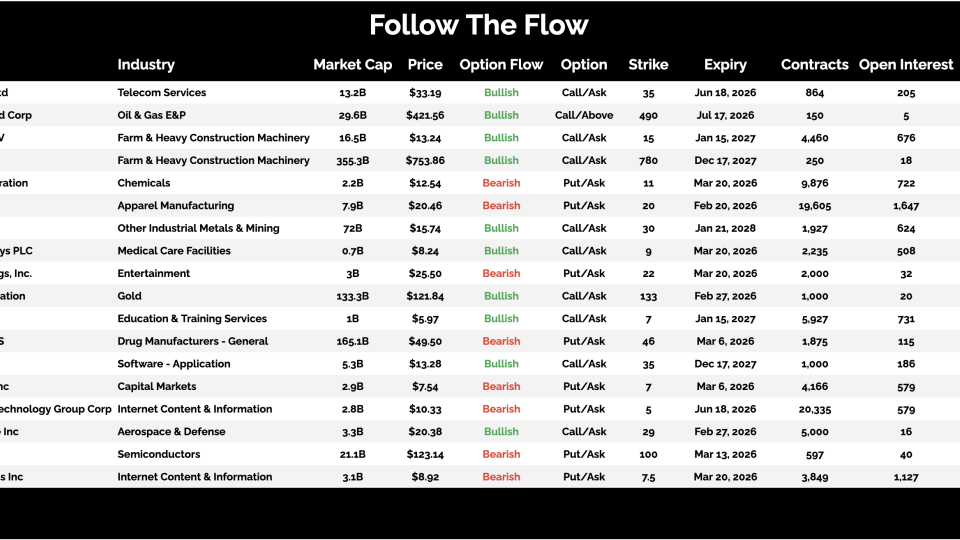Click the $753.86 price cell
Screen dimensions: 960x540
425,161
